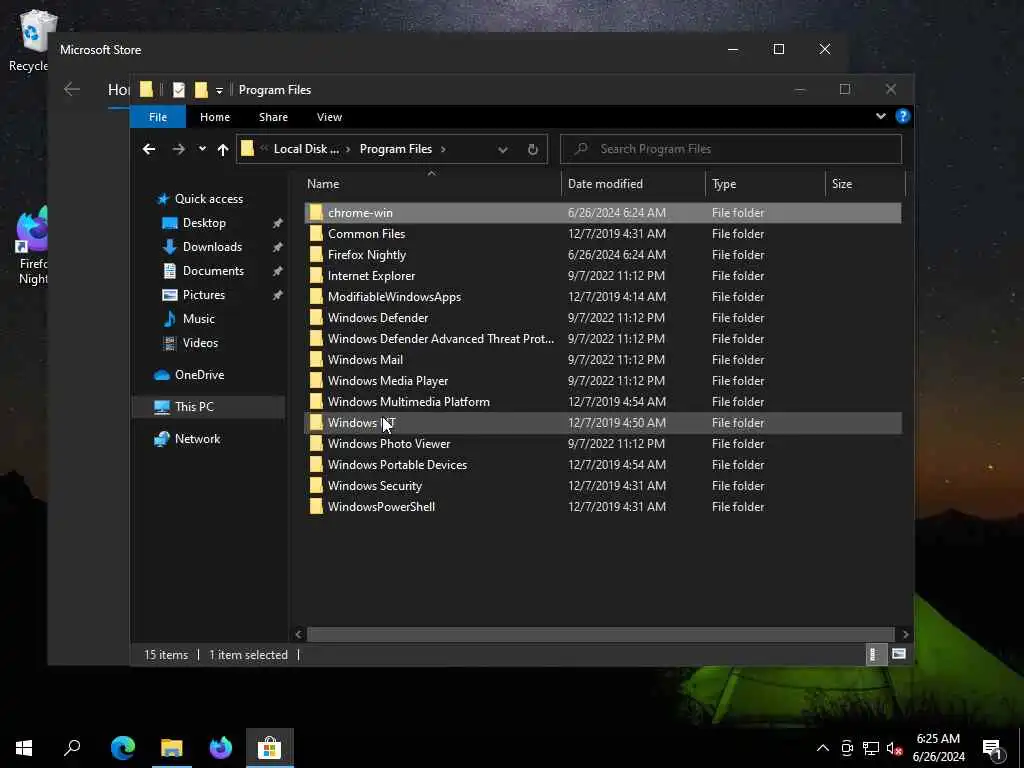Expand the ribbon with chevron

[x=880, y=116]
